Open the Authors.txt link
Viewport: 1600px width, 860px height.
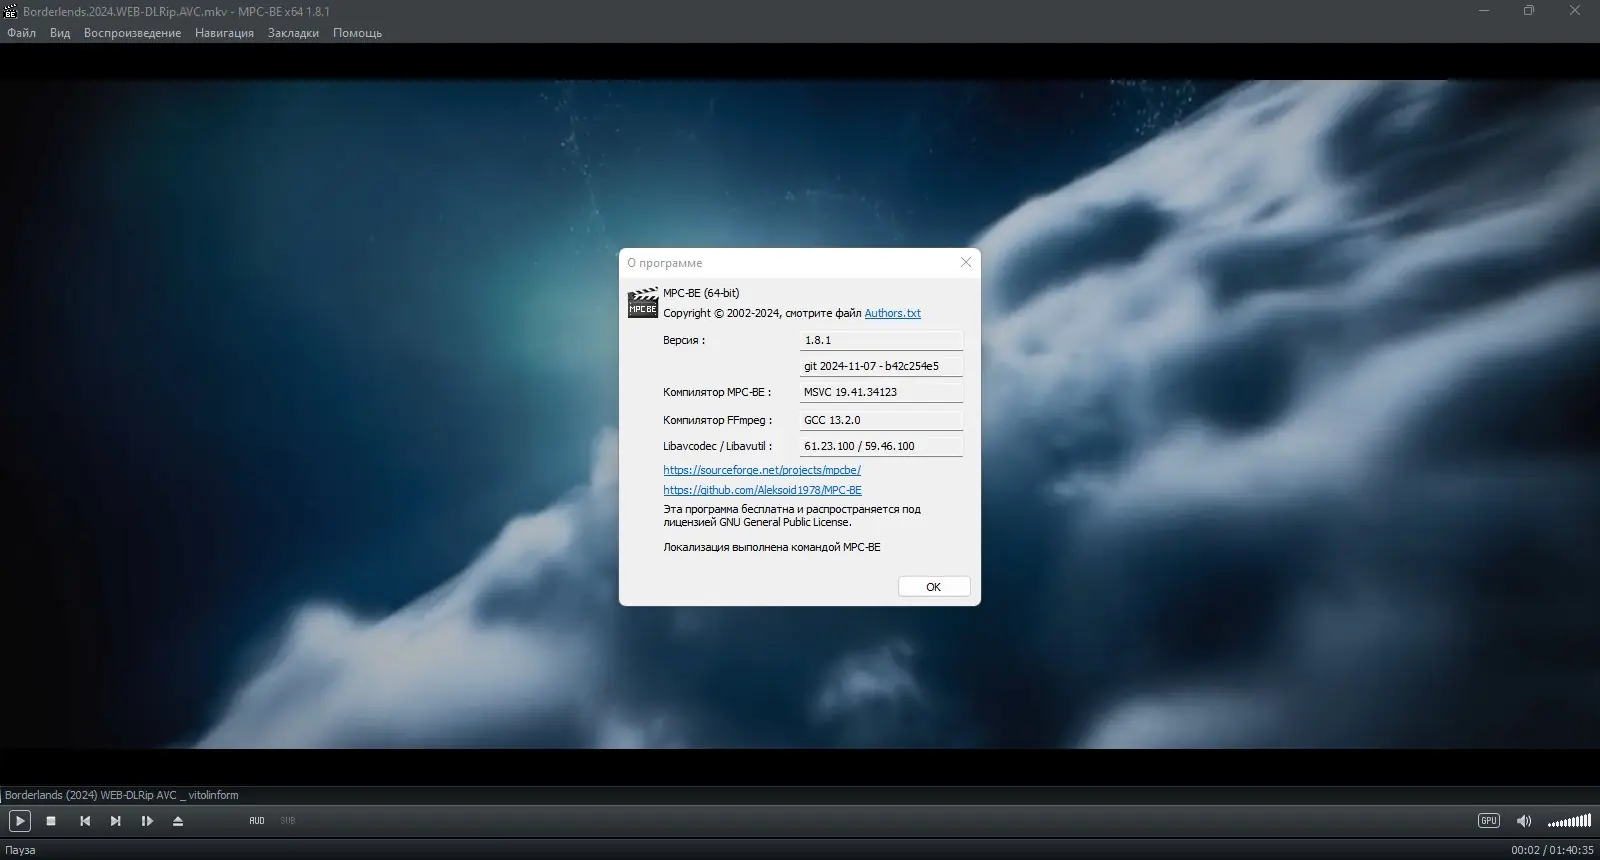tap(892, 313)
